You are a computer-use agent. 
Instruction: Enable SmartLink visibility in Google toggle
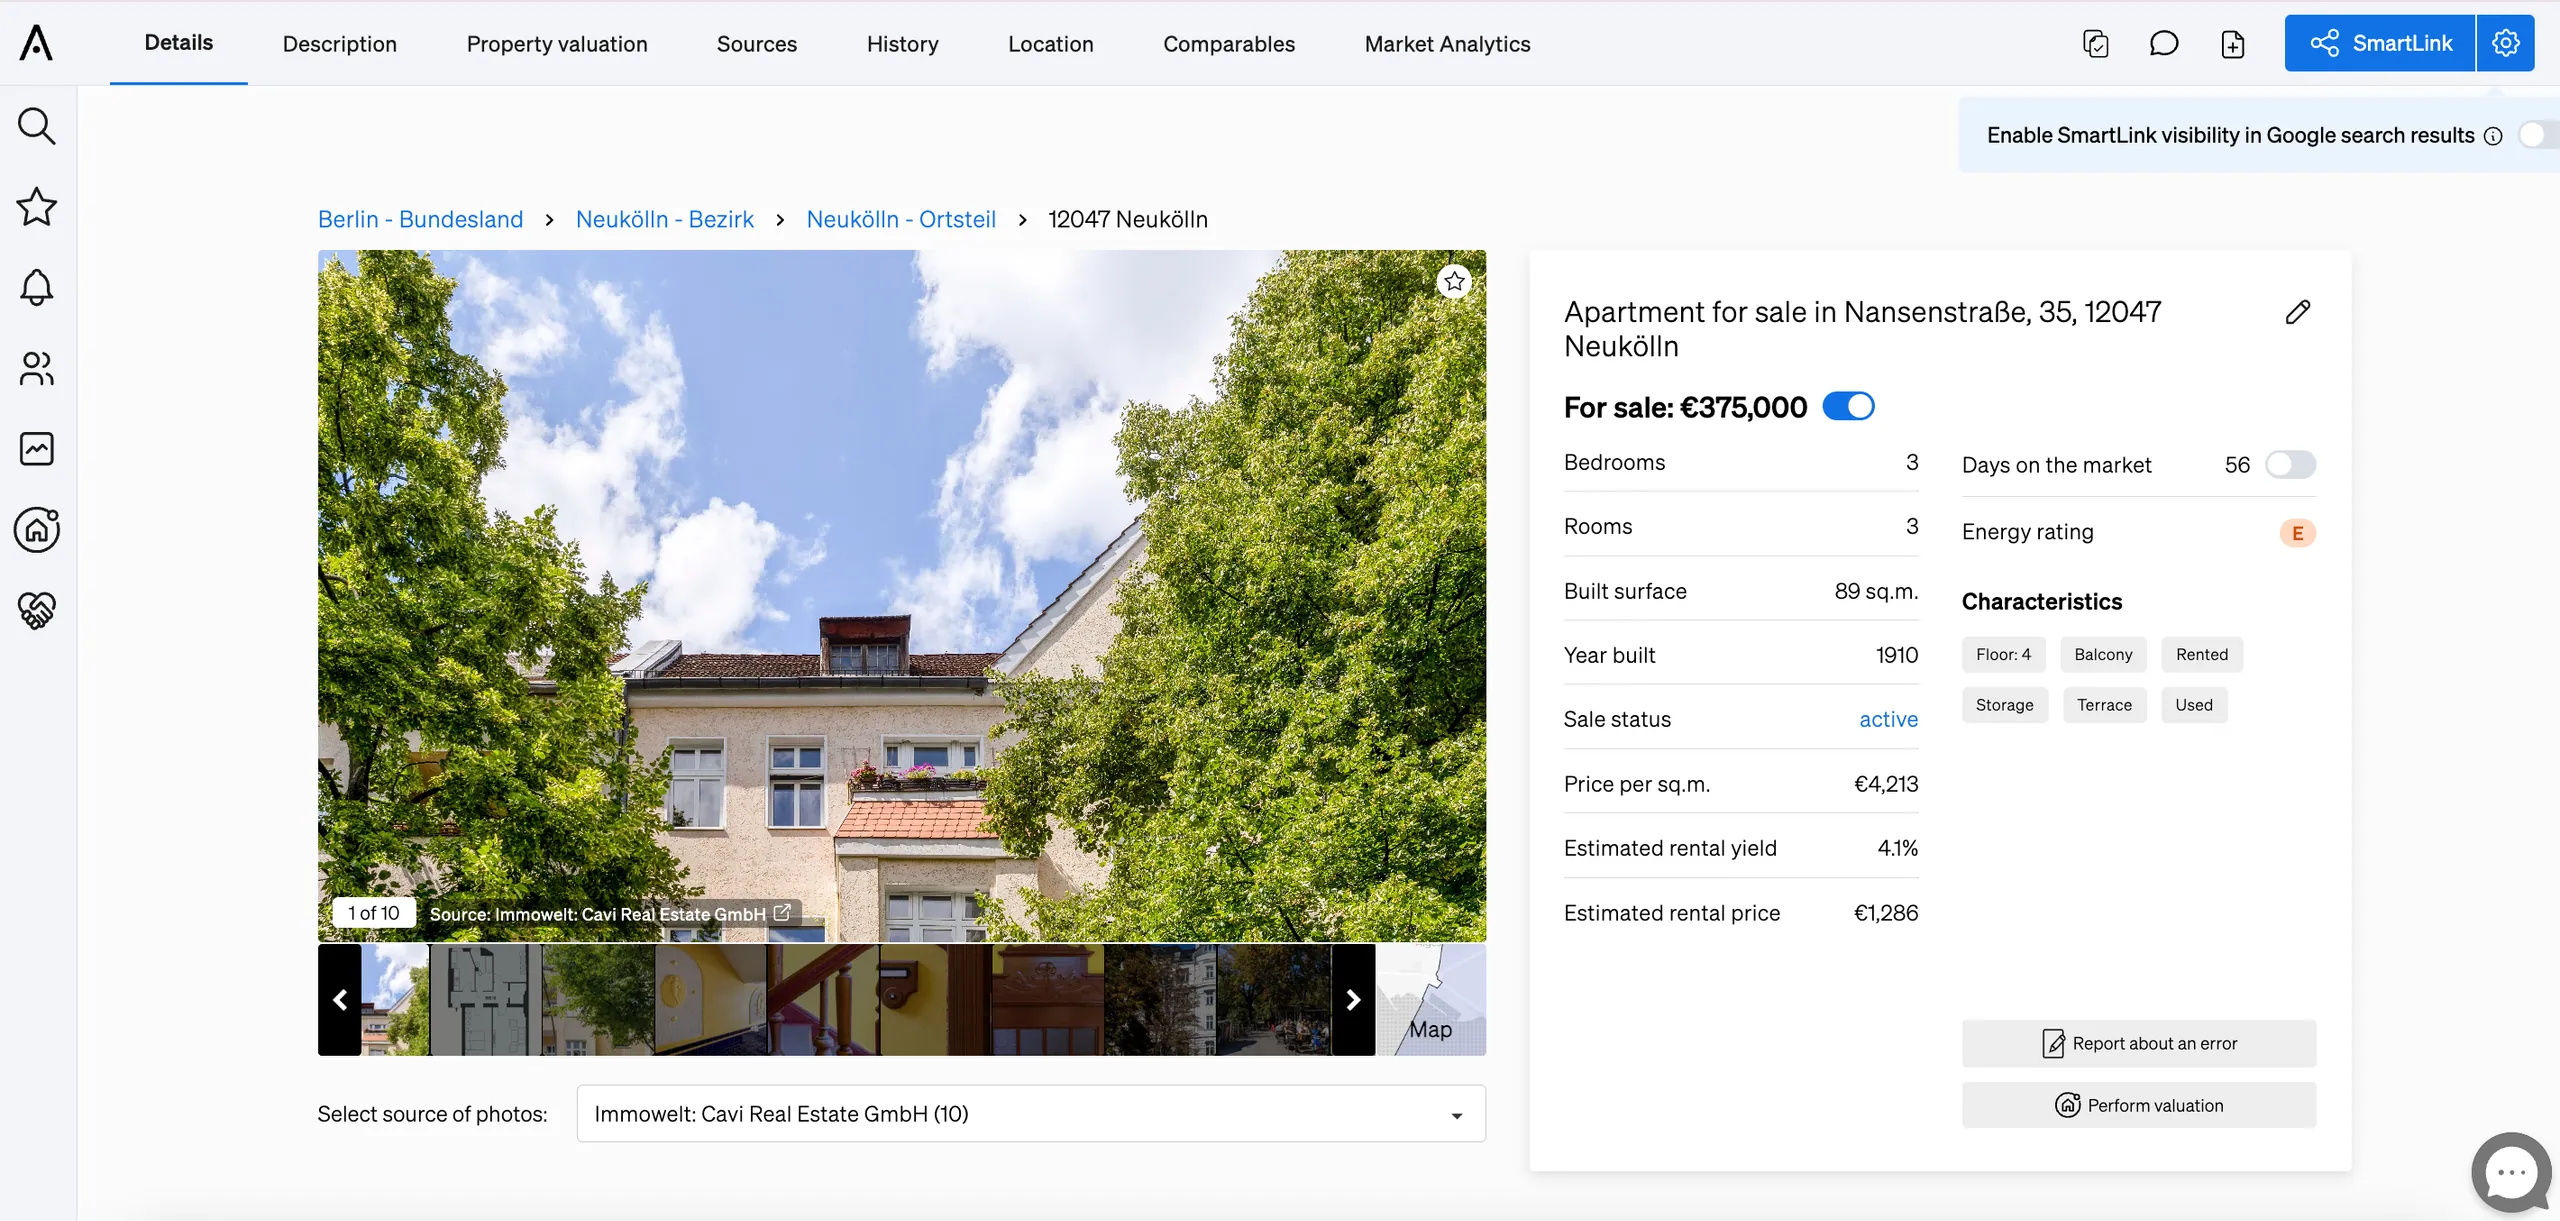pyautogui.click(x=2540, y=135)
